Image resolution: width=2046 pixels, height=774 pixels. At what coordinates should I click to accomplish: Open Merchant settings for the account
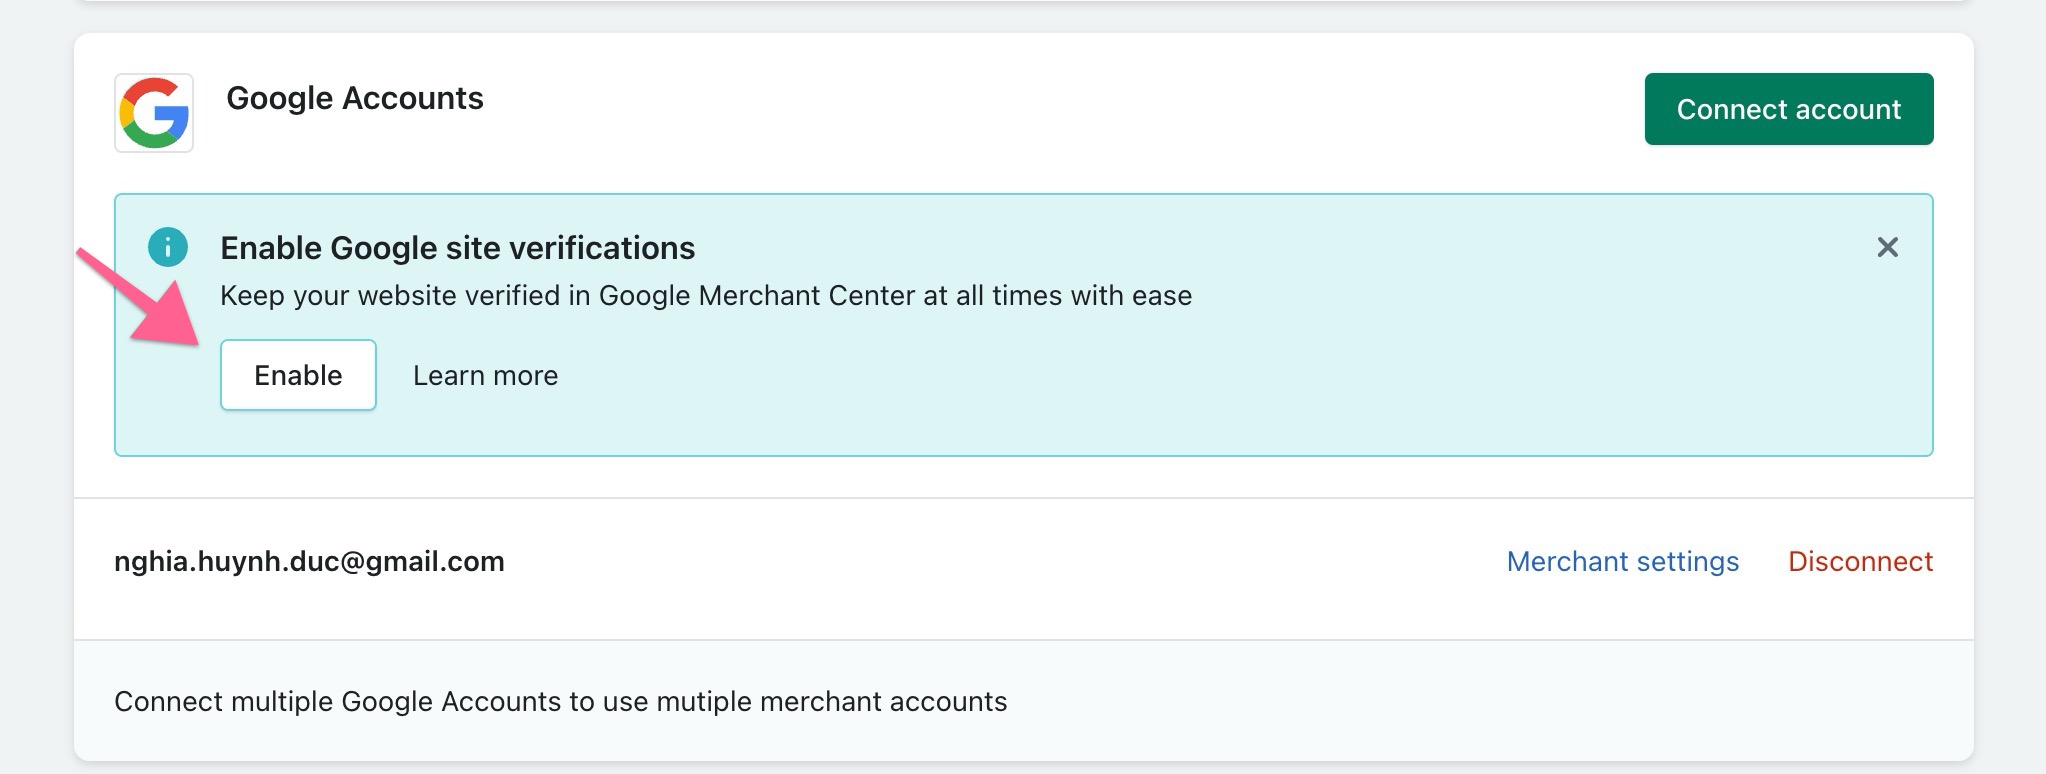click(1623, 562)
